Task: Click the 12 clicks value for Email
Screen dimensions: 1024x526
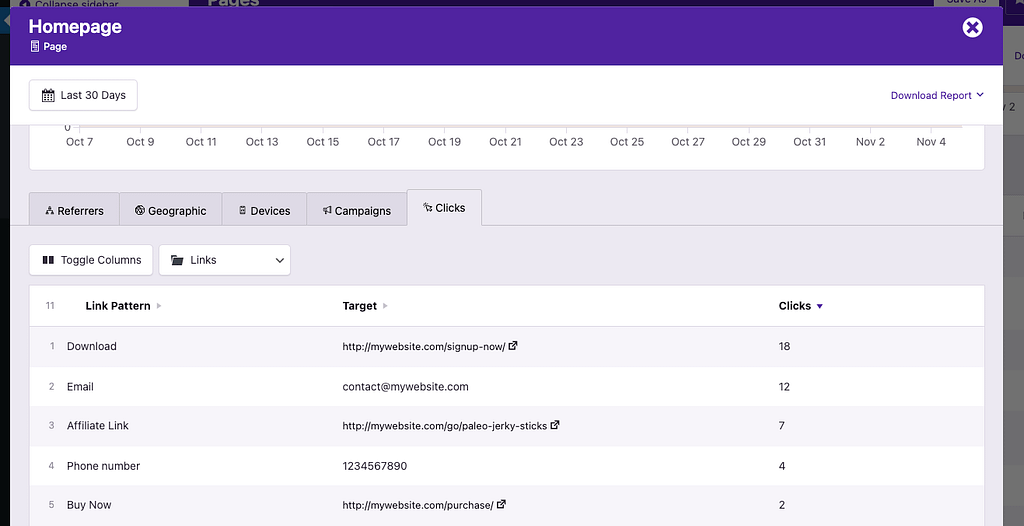Action: 784,387
